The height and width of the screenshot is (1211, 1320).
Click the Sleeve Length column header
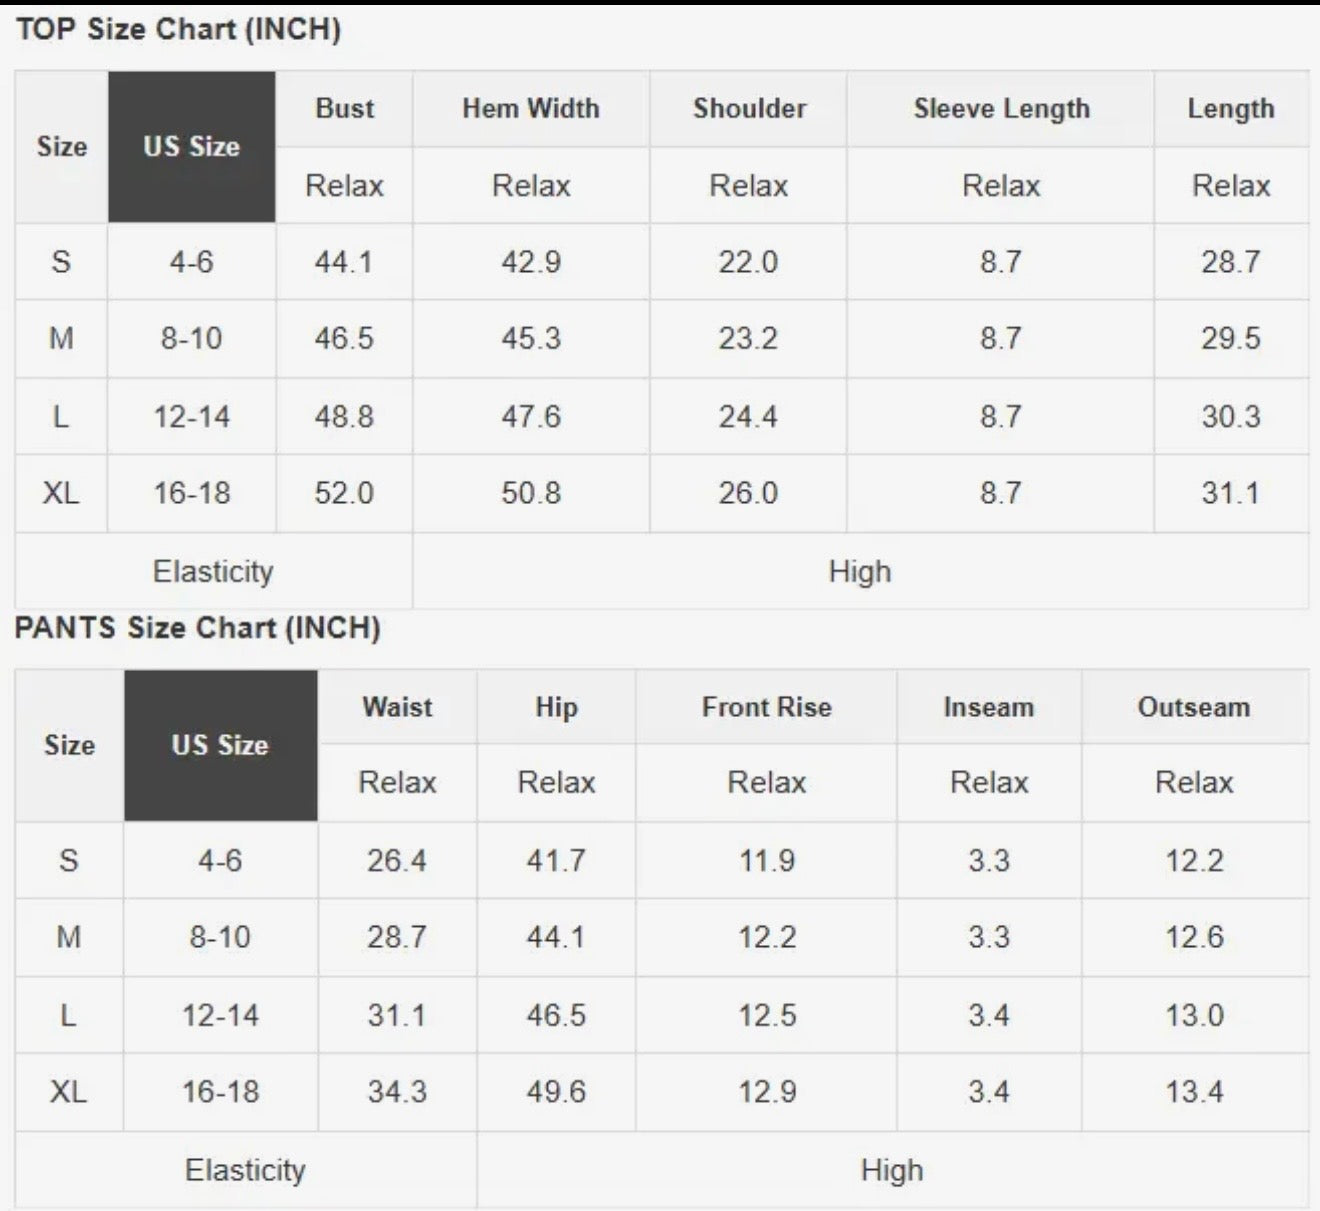[x=1001, y=109]
